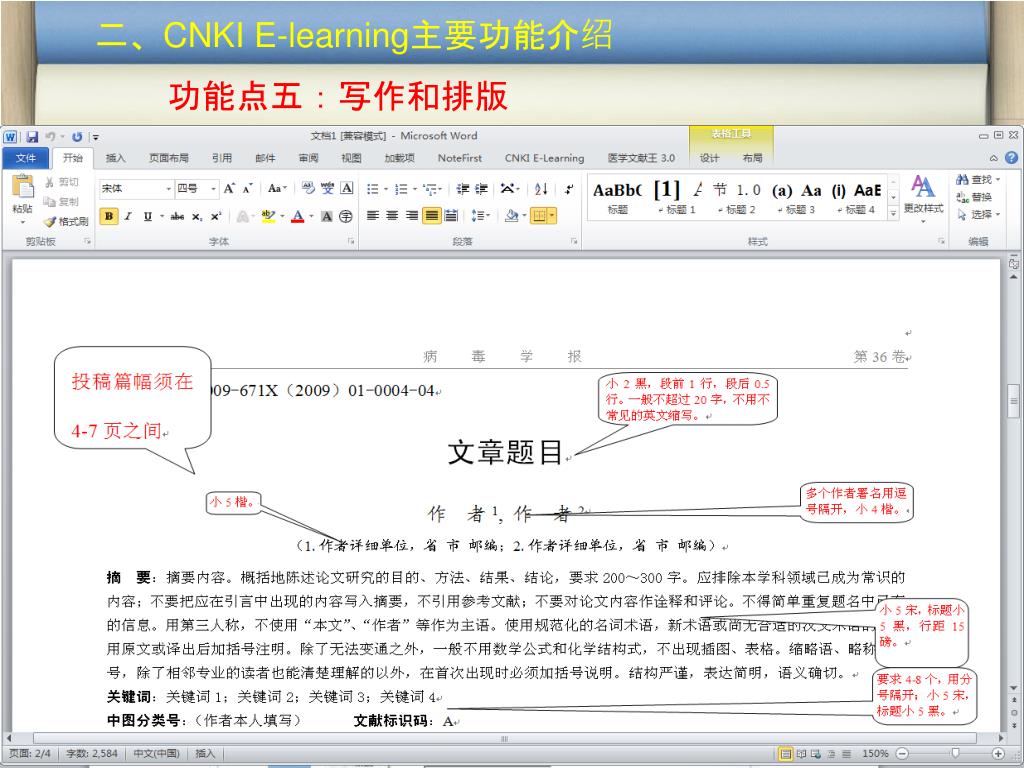Screen dimensions: 1024x768
Task: Click the Cut (剪切) scissors button
Action: (x=61, y=182)
